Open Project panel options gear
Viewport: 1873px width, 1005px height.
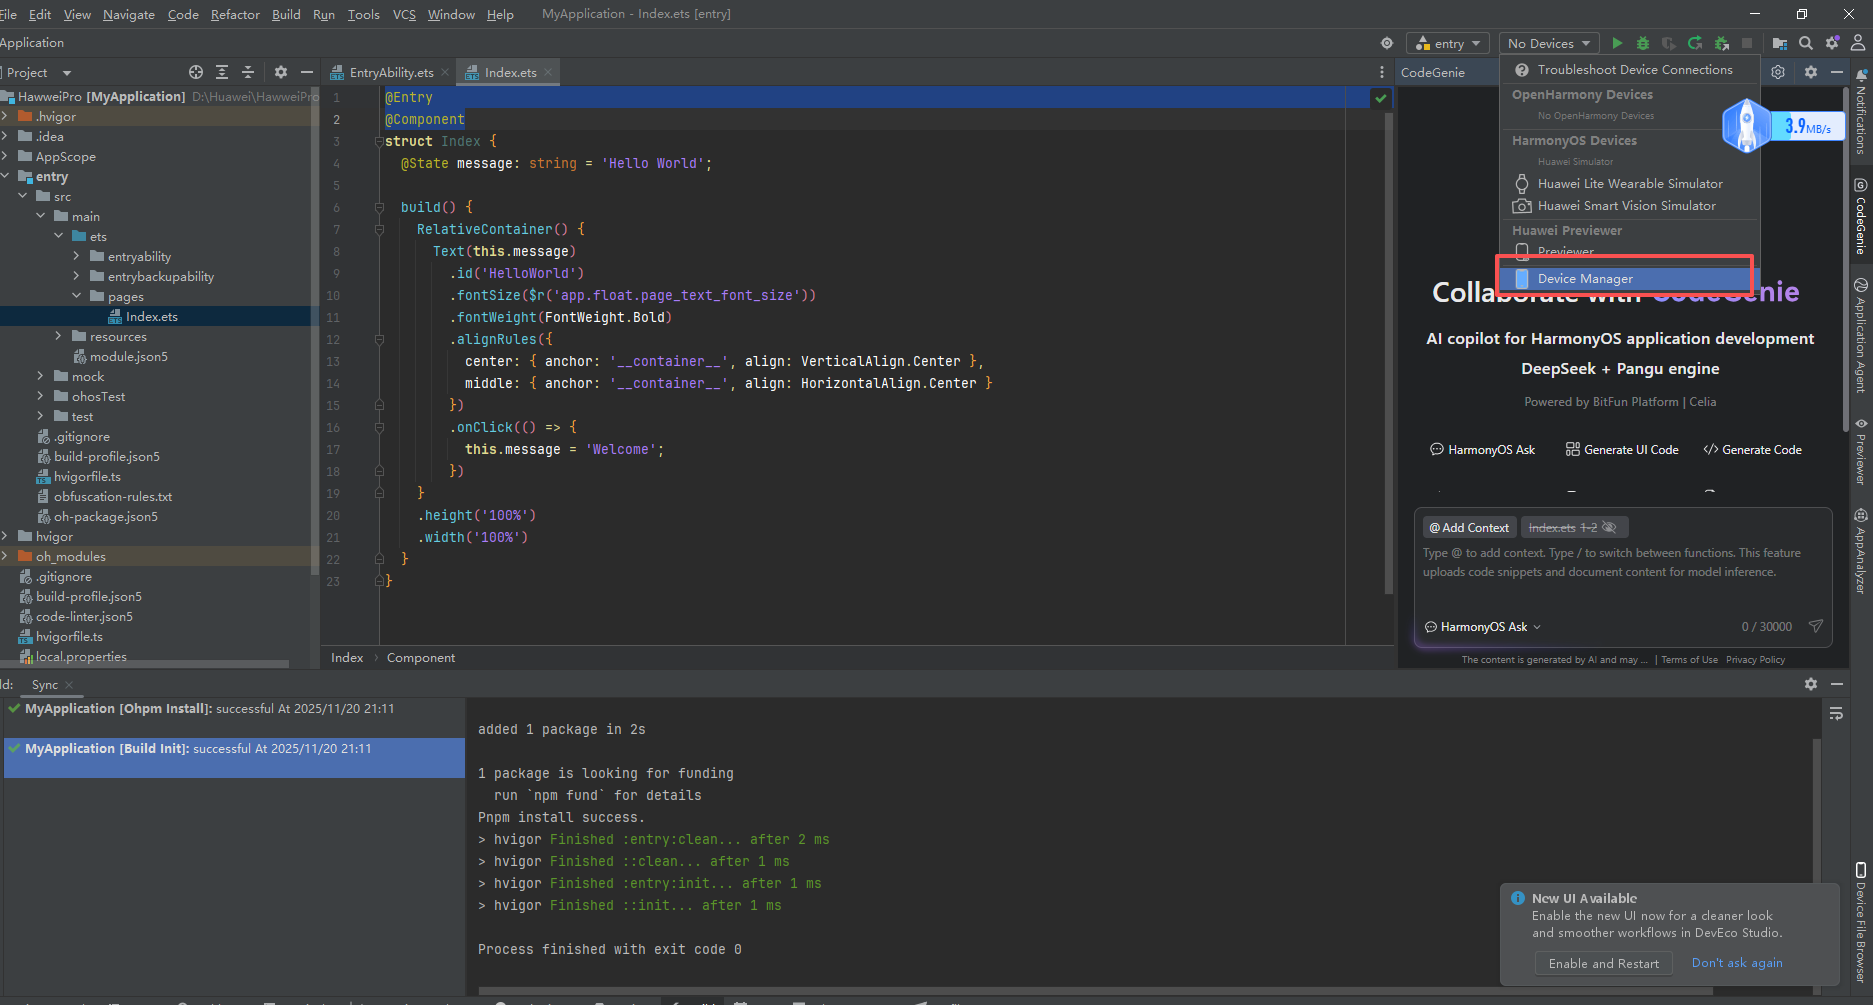pyautogui.click(x=281, y=72)
